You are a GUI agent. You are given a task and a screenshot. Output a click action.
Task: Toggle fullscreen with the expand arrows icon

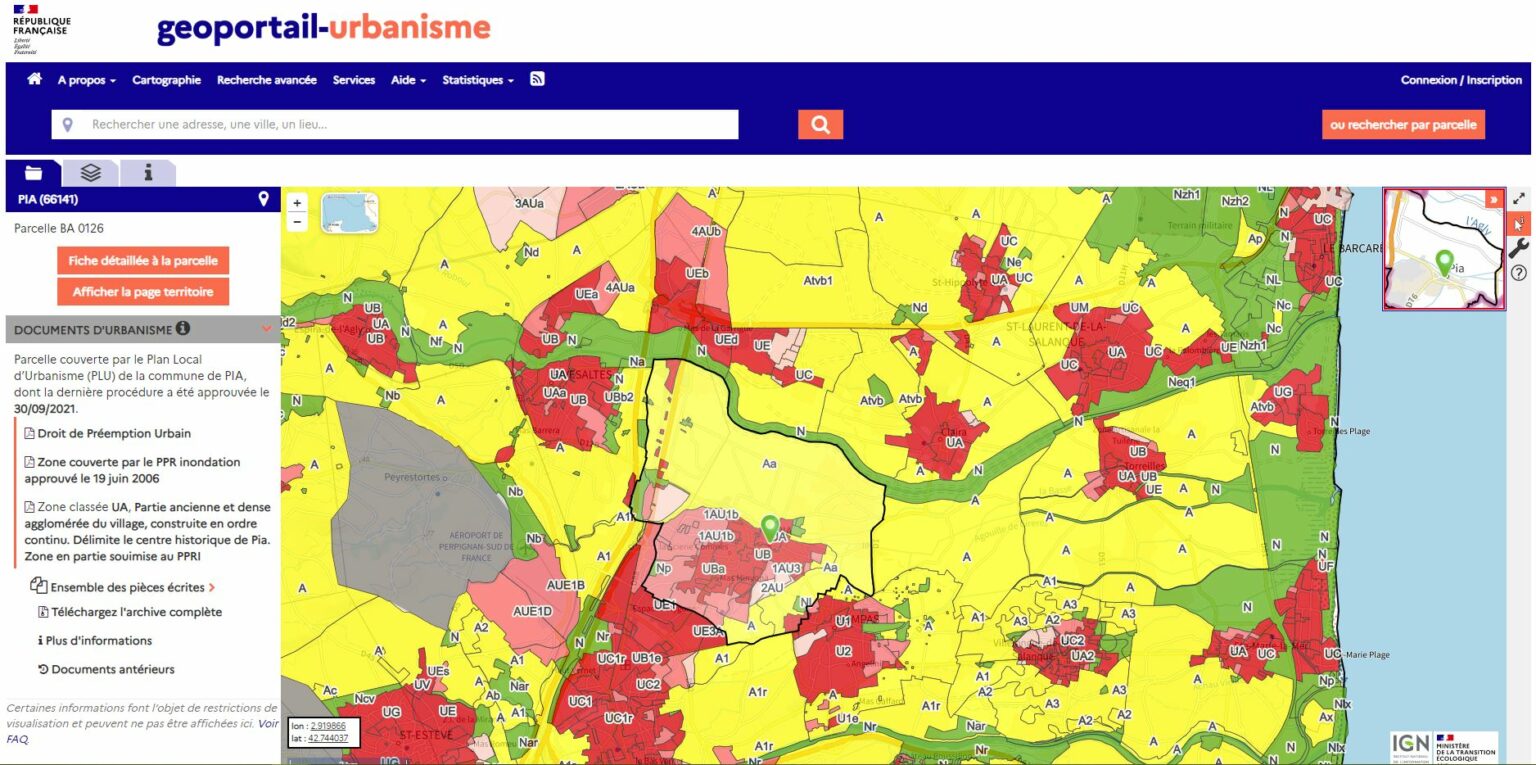[1520, 198]
